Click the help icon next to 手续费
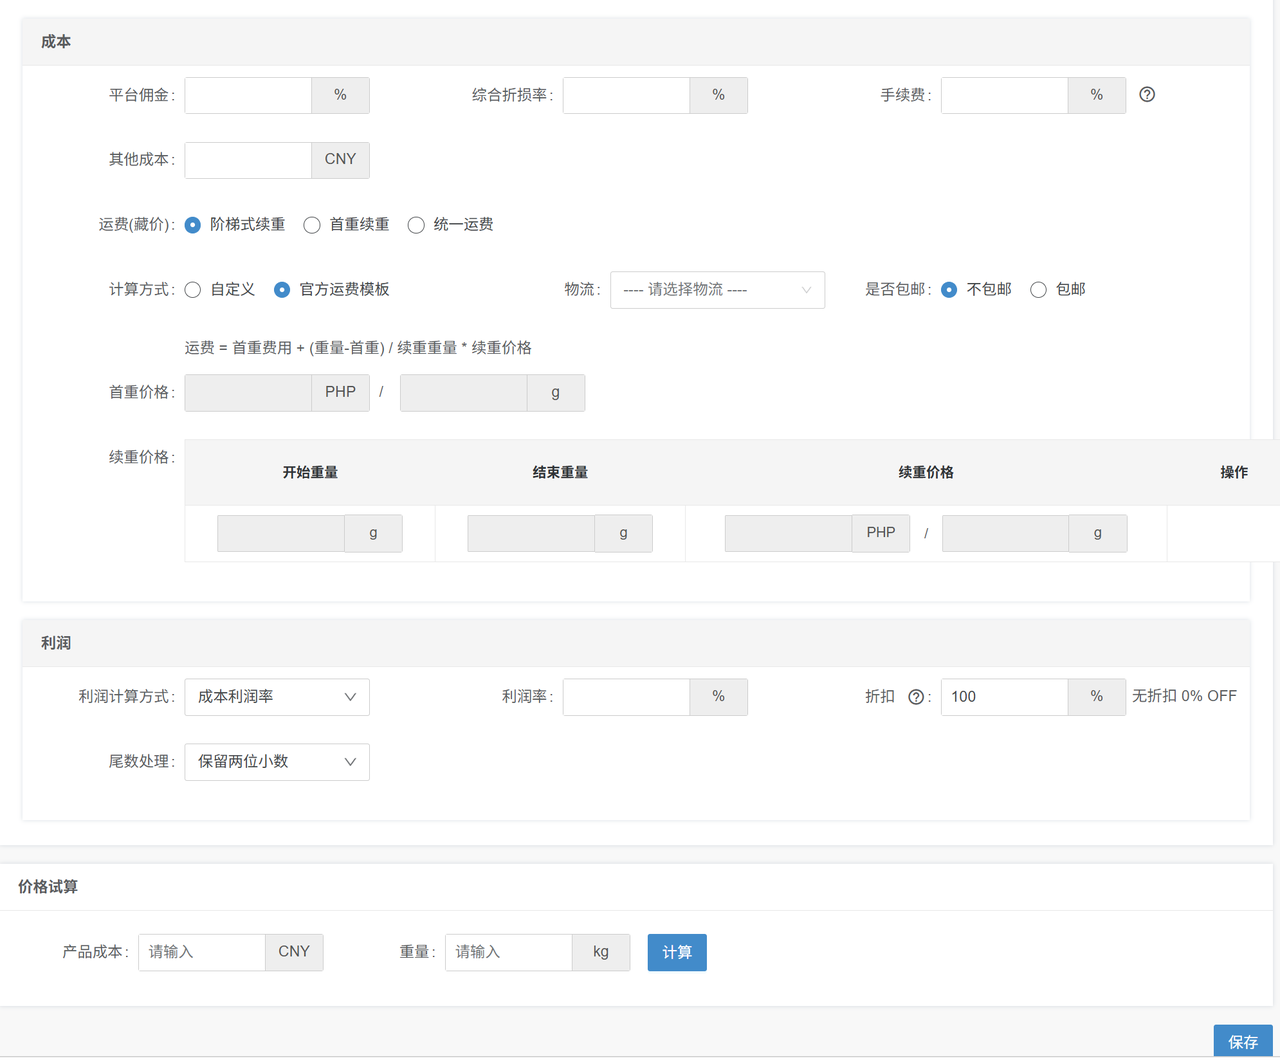The image size is (1280, 1060). [1147, 95]
